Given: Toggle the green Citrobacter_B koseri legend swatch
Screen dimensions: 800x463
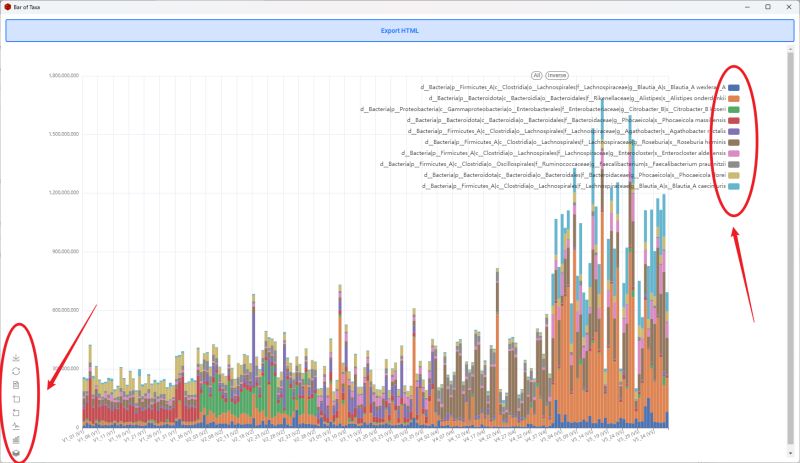Looking at the screenshot, I should (x=734, y=109).
